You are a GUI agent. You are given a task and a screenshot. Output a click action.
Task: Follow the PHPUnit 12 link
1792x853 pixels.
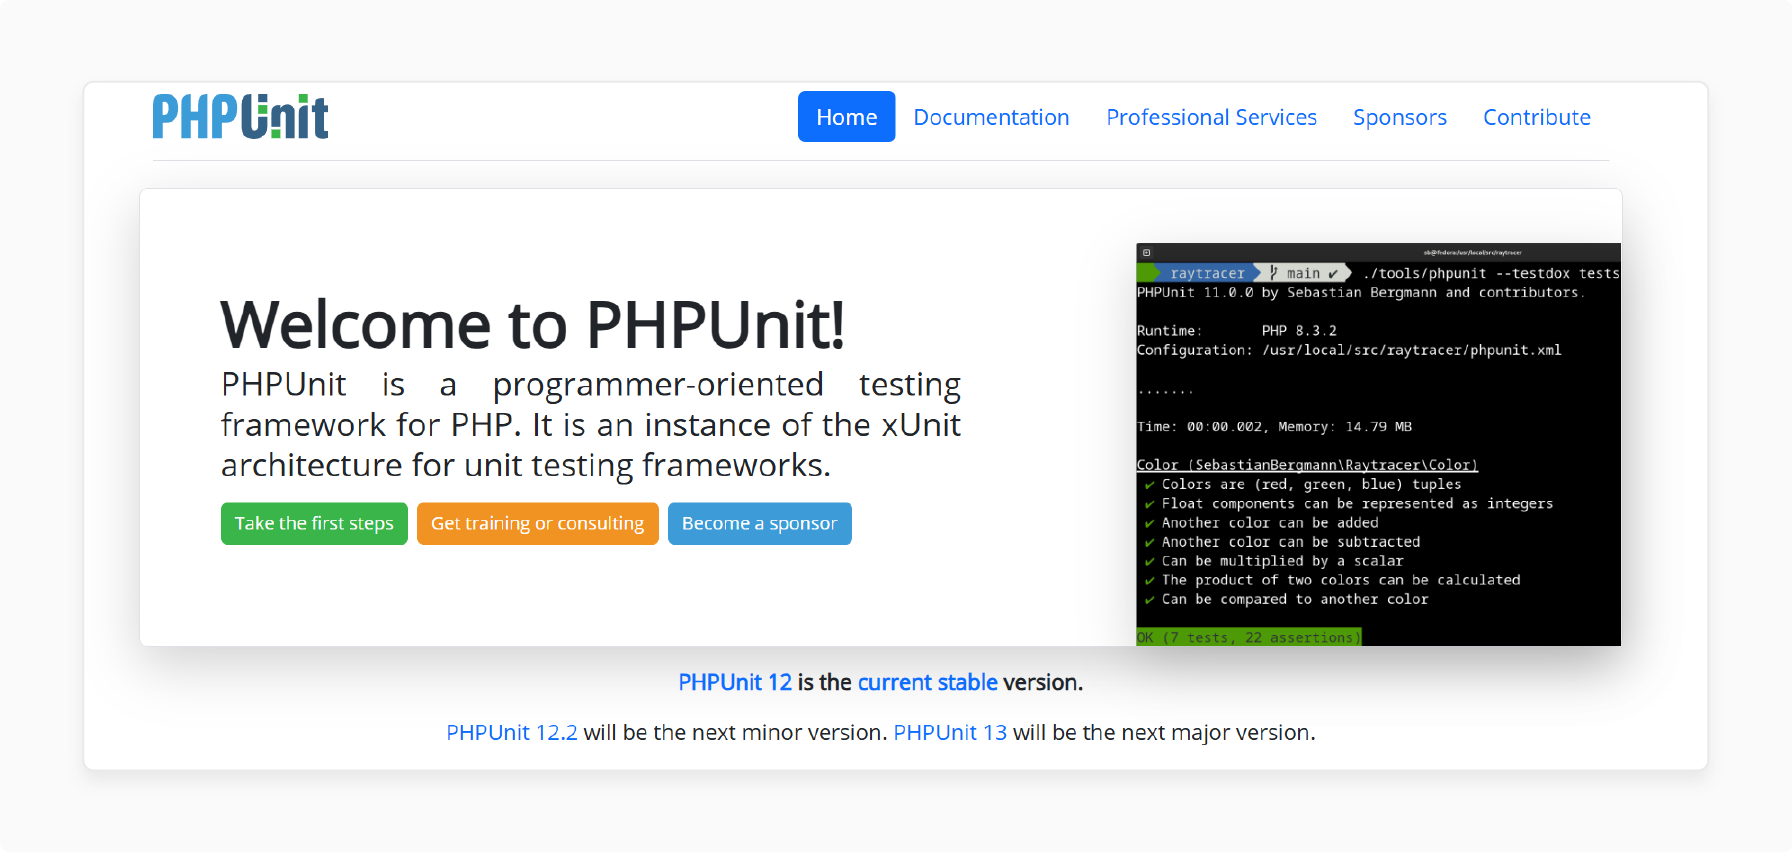click(x=735, y=682)
